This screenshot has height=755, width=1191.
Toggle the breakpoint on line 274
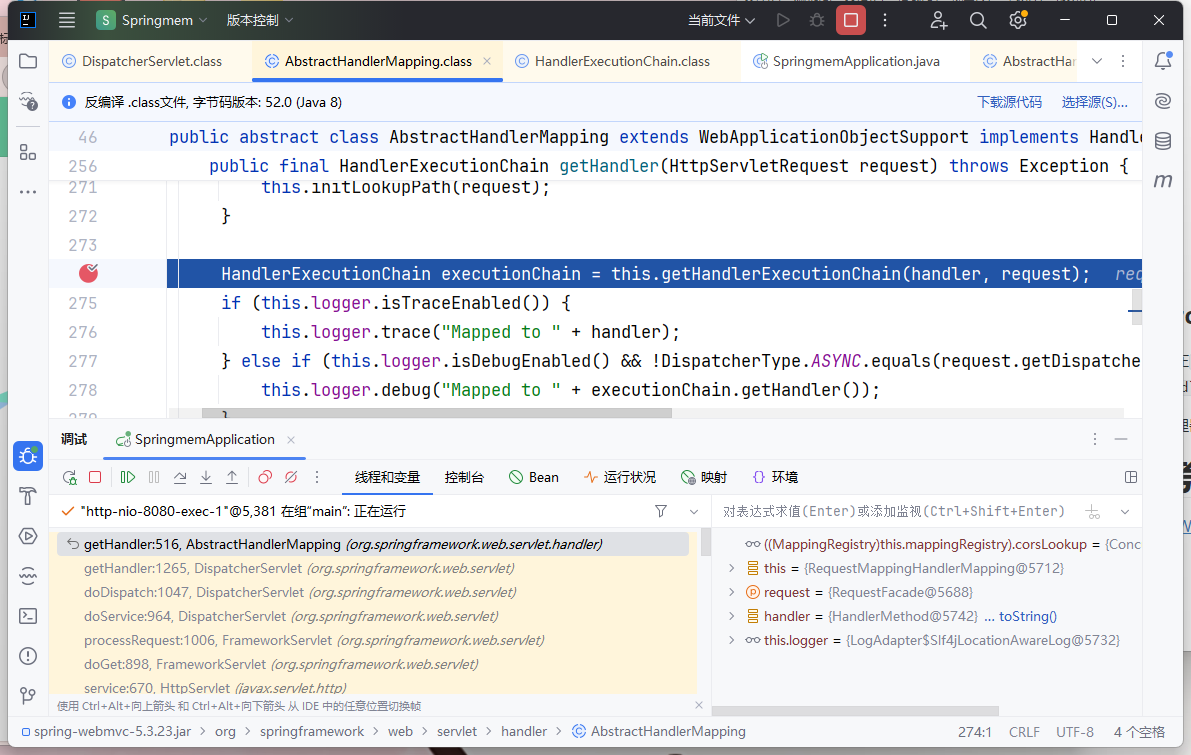[90, 273]
